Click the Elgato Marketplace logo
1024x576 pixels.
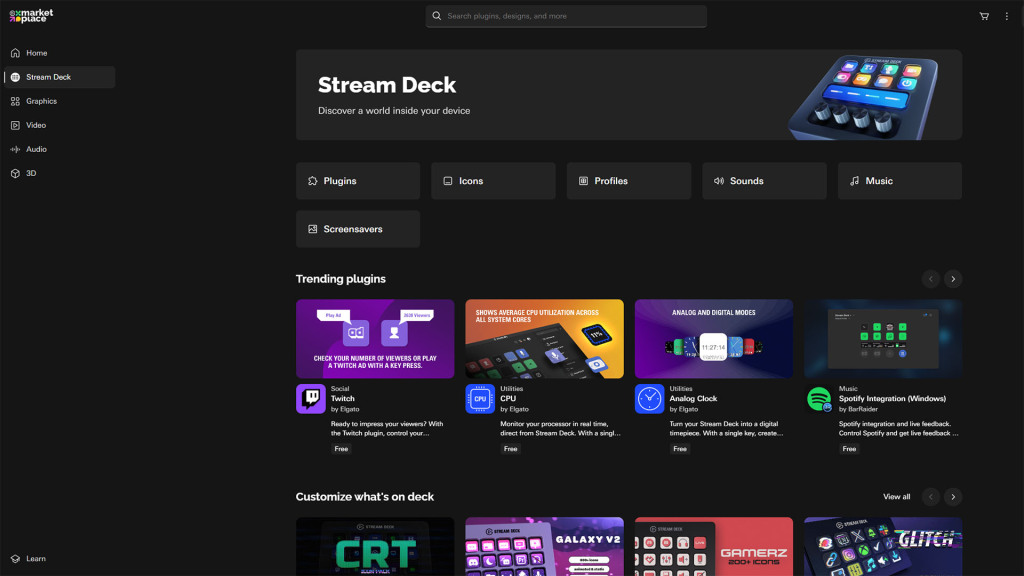pos(31,16)
